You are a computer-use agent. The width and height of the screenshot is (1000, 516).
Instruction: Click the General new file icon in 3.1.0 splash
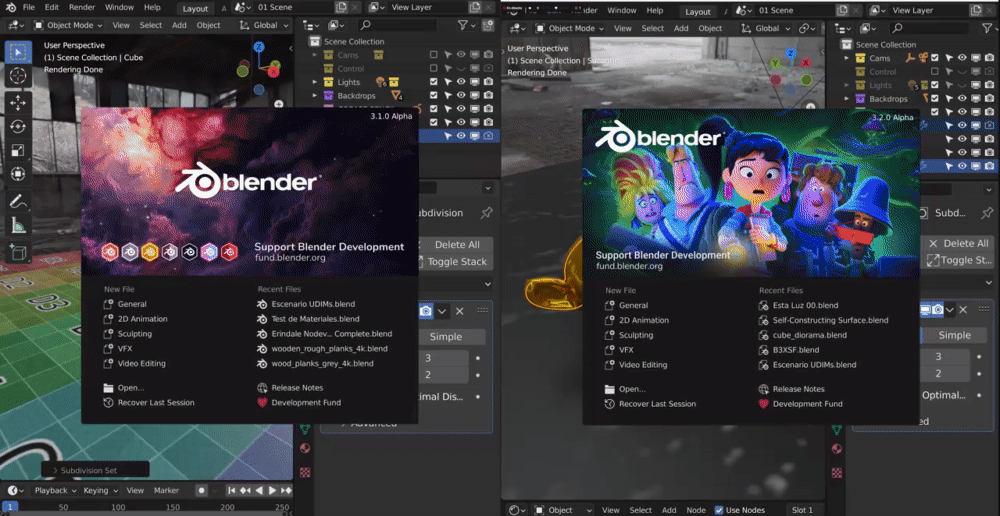(108, 304)
